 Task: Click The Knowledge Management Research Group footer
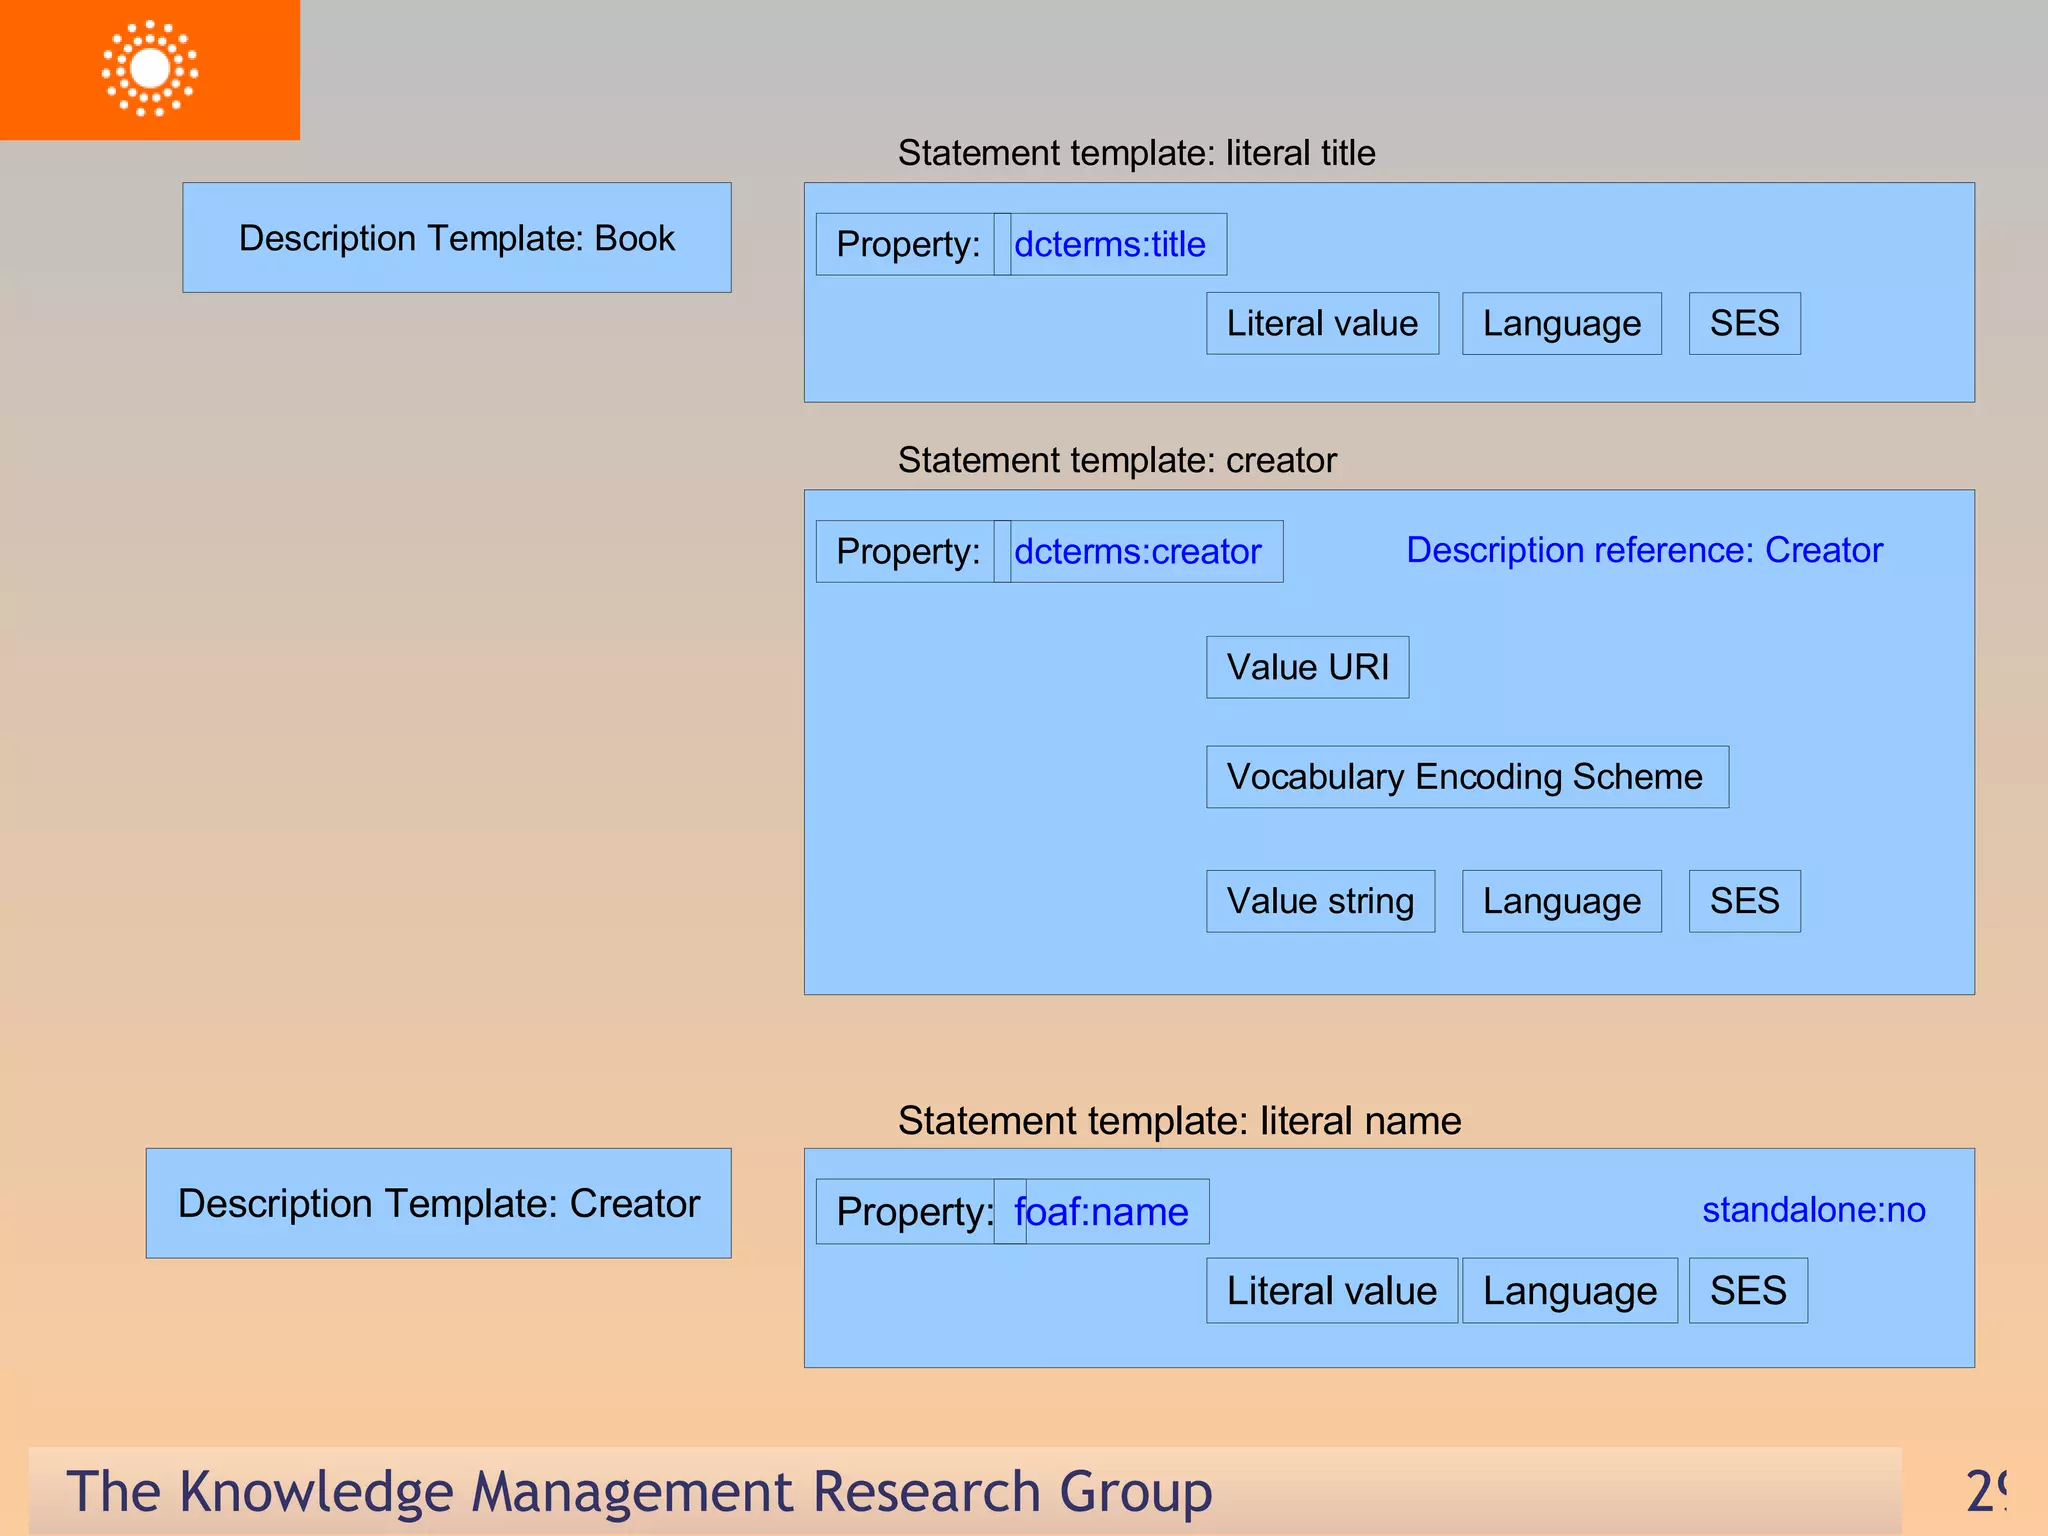tap(640, 1491)
